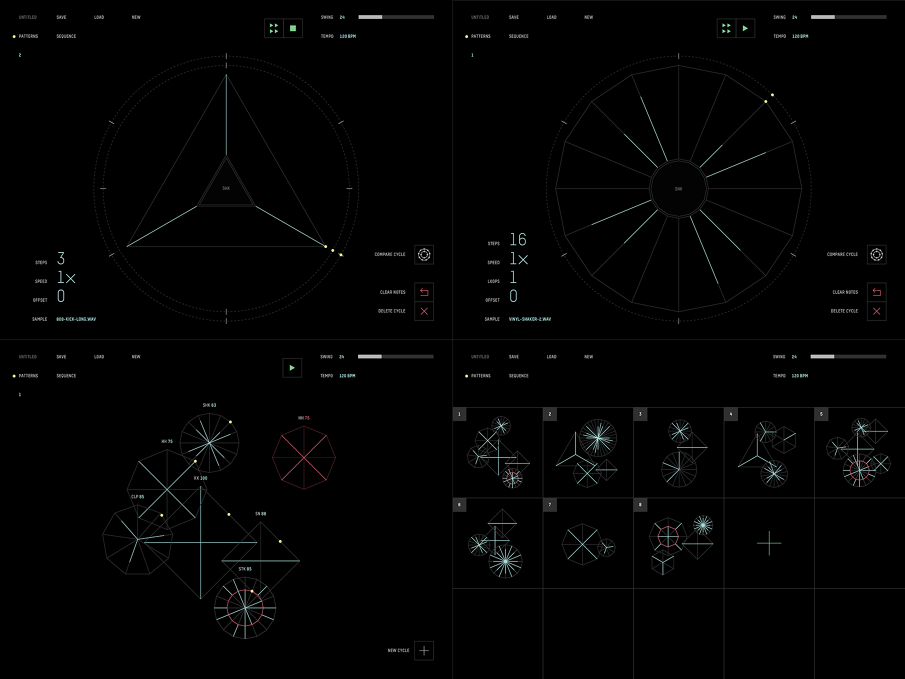Click Load in the bottom-left panel

tap(99, 356)
